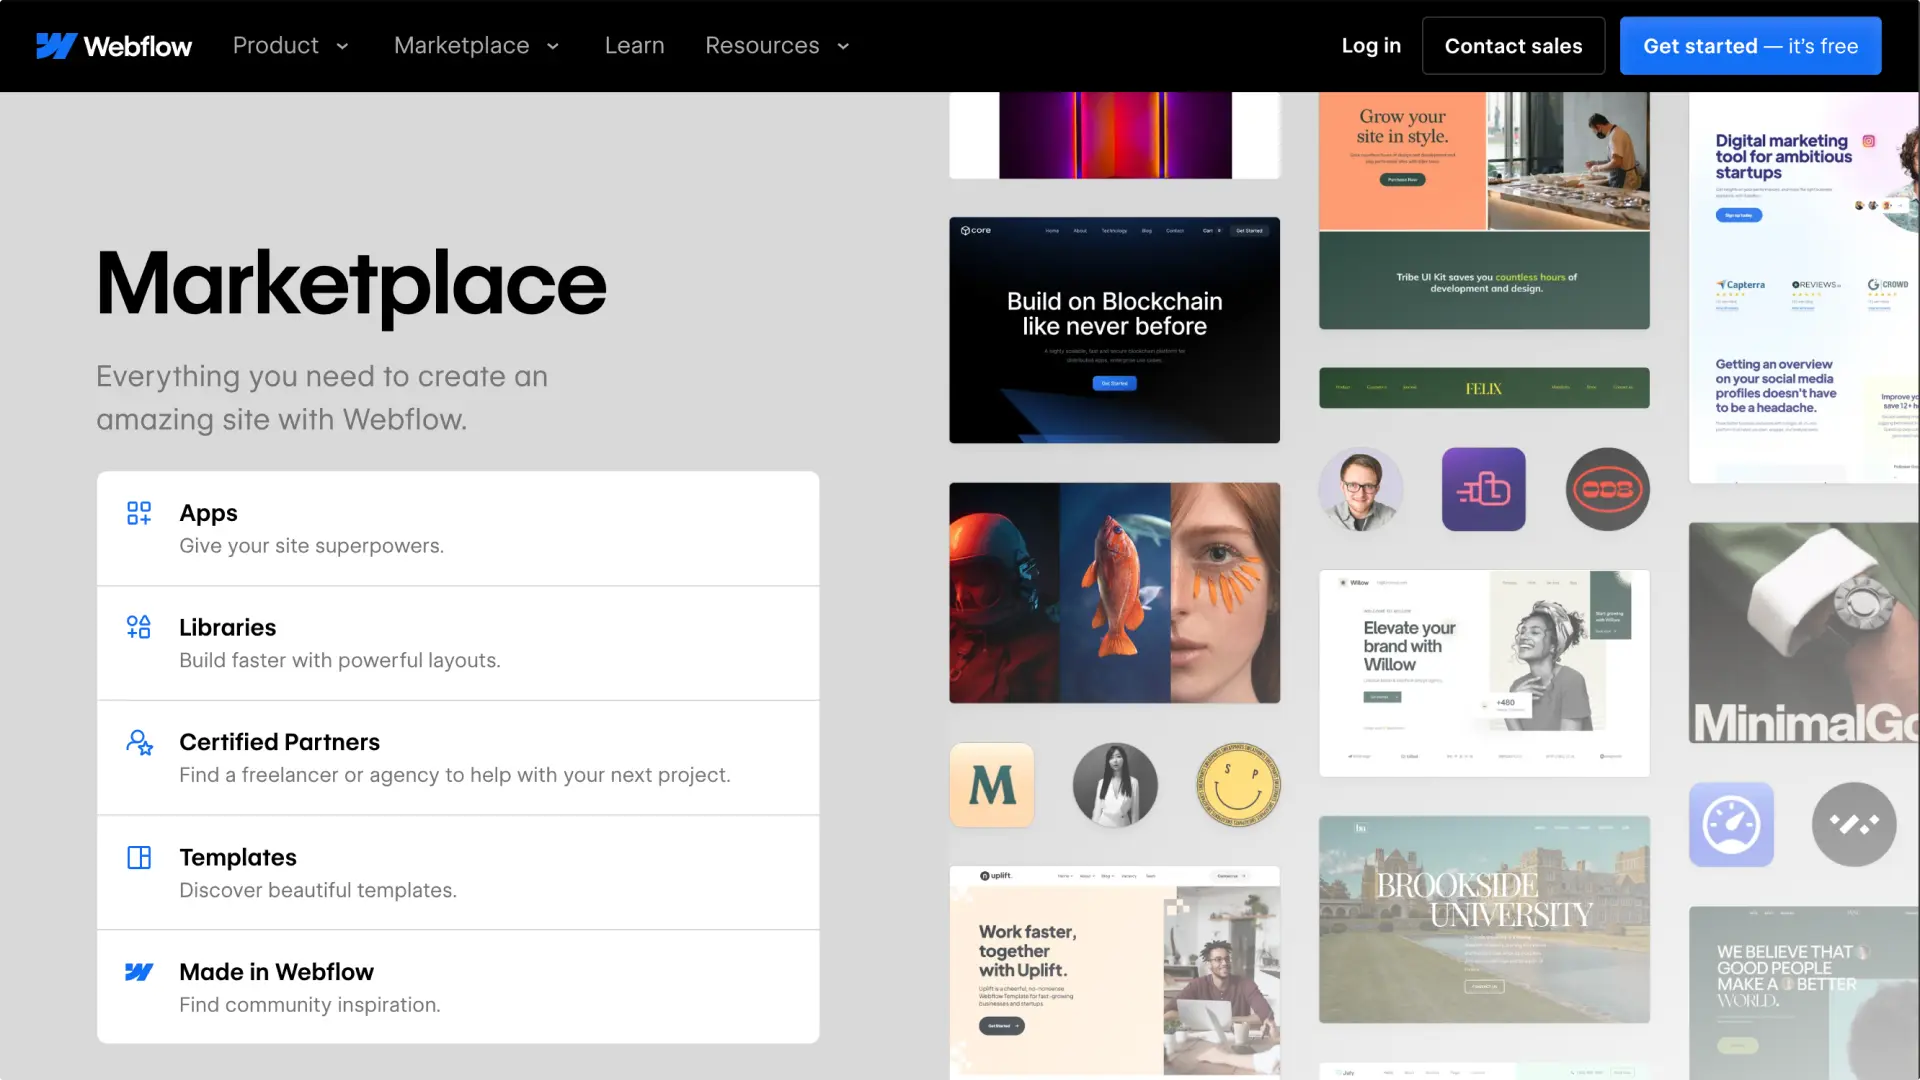Expand the Marketplace dropdown chevron
Image resolution: width=1920 pixels, height=1080 pixels.
(553, 47)
